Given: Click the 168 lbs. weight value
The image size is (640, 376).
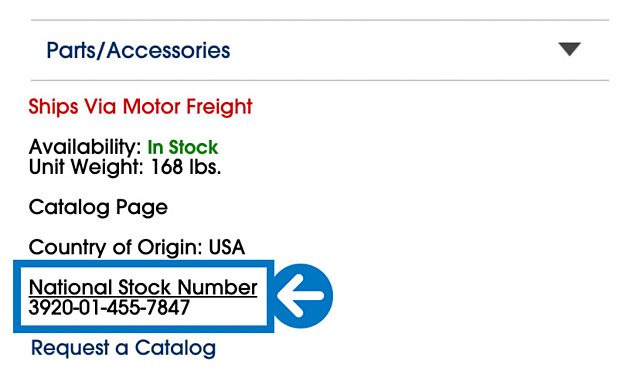Looking at the screenshot, I should (186, 167).
